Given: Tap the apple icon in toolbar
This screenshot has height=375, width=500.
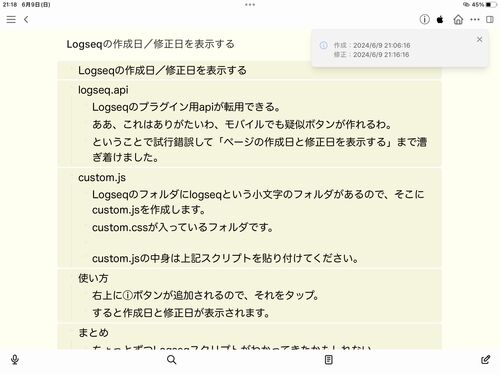Looking at the screenshot, I should 440,20.
